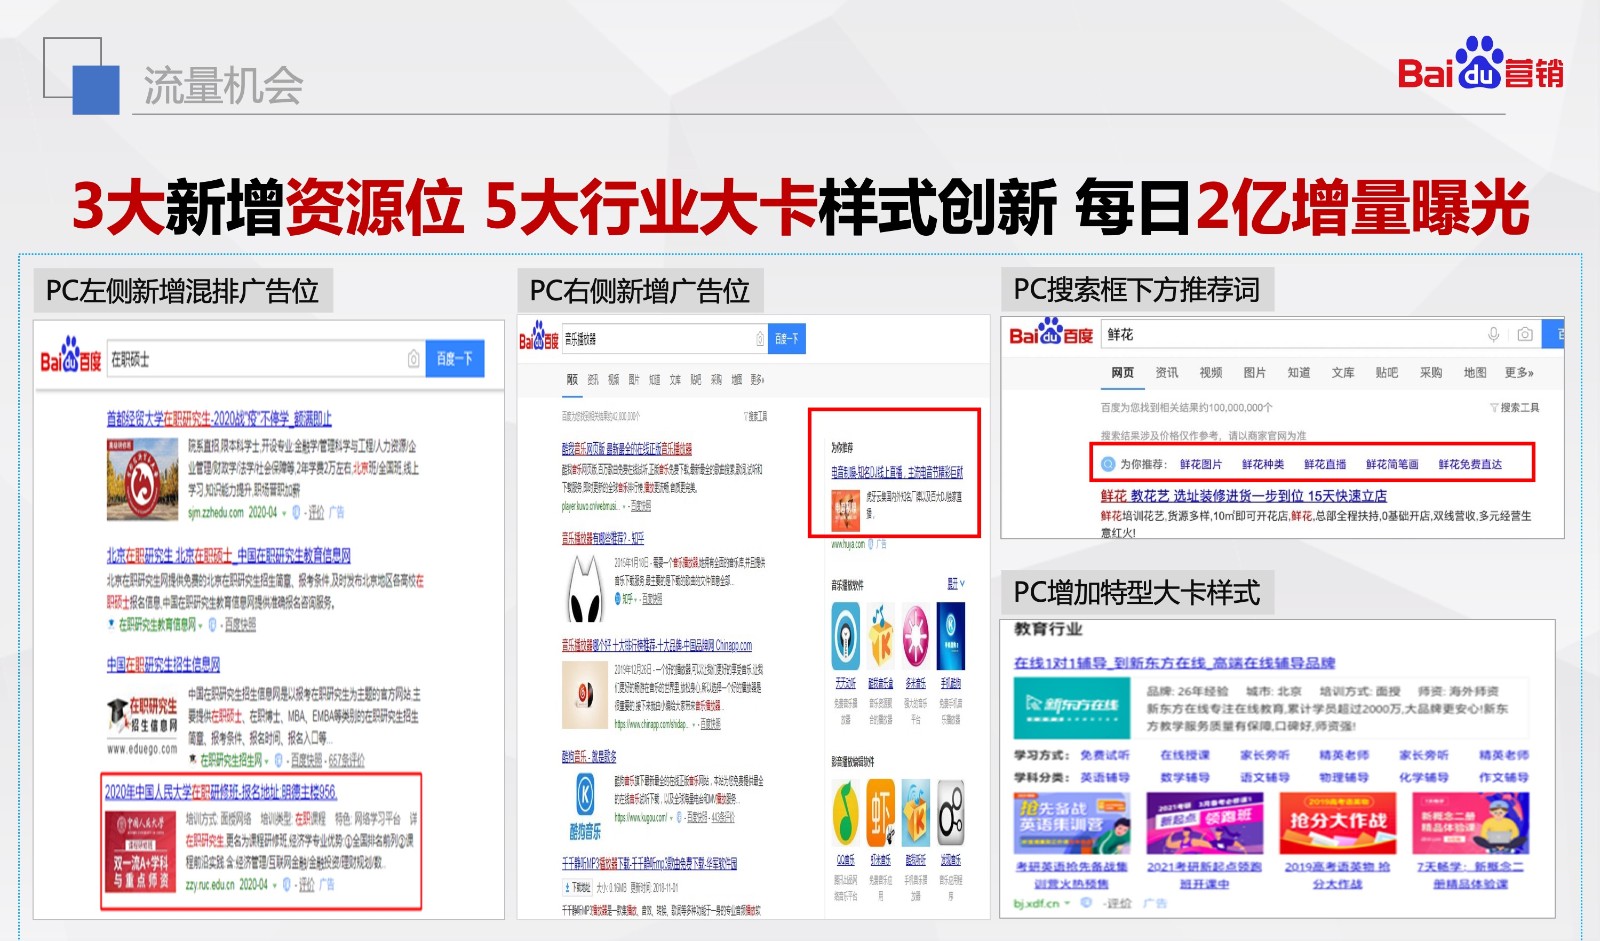Switch to 图片 tab under 鲜花 search
This screenshot has height=941, width=1600.
(1255, 372)
